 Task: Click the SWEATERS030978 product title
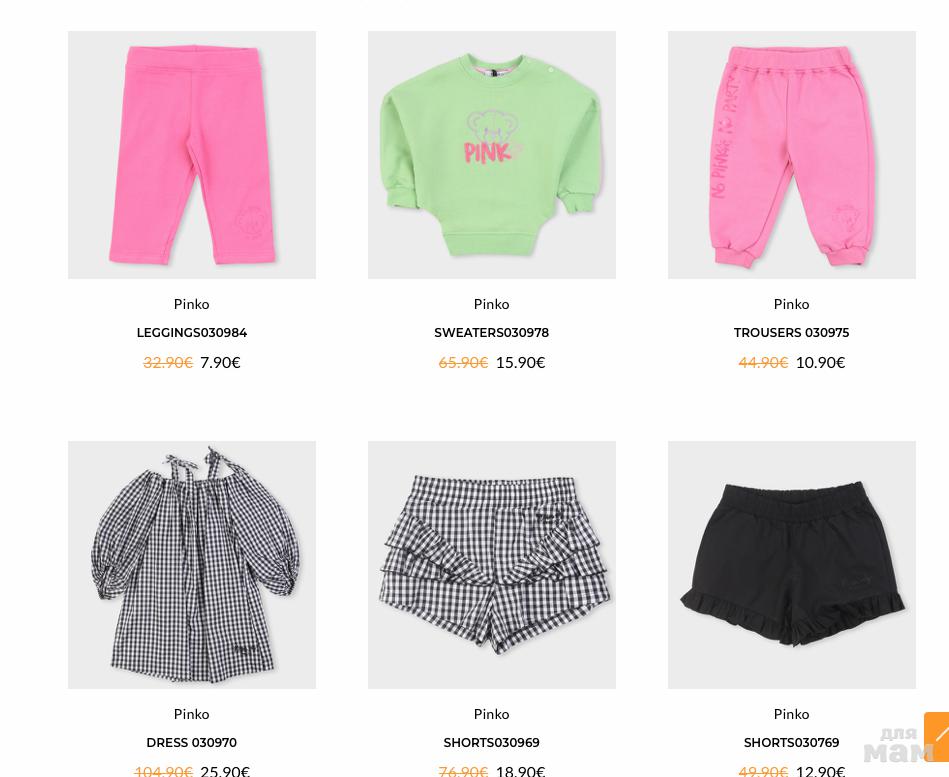[x=491, y=333]
